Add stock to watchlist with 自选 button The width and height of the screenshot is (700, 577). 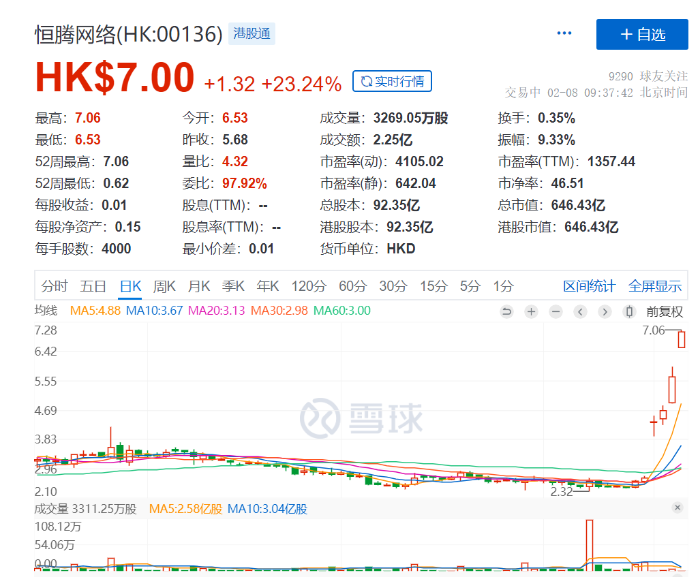tap(642, 34)
